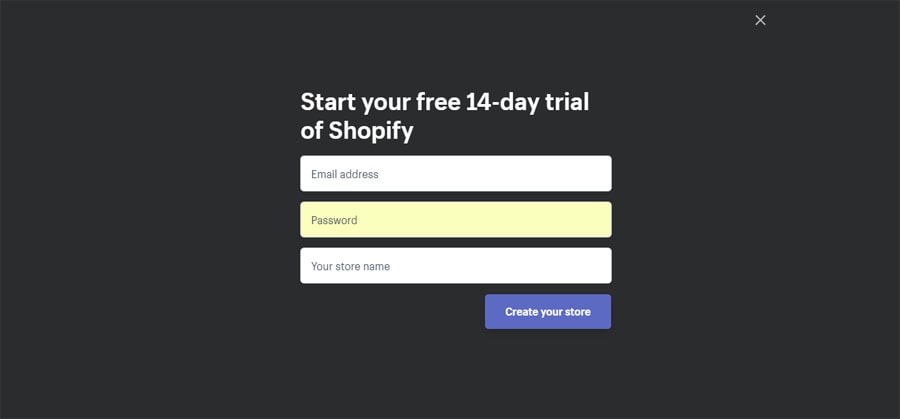The image size is (900, 419).
Task: Close the signup dialog with the X
Action: click(760, 20)
